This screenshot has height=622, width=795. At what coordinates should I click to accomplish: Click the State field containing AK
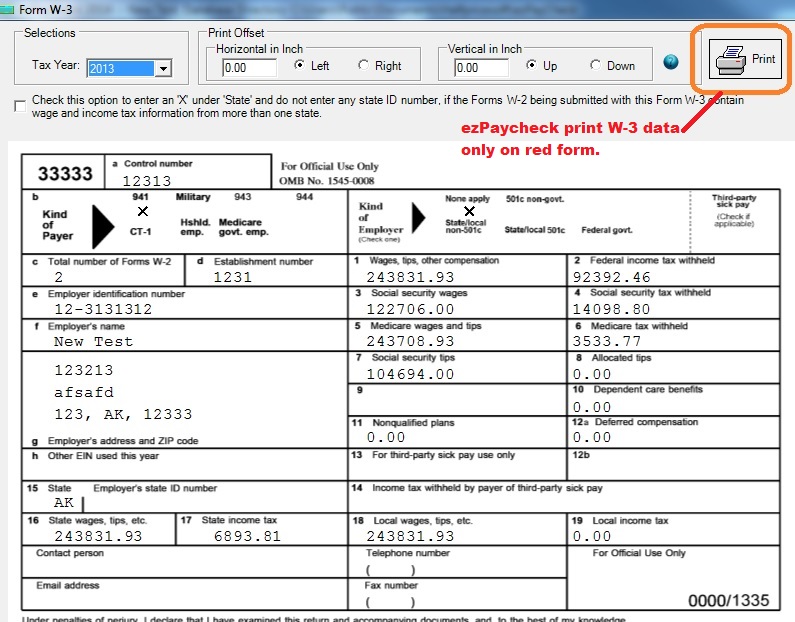(64, 503)
